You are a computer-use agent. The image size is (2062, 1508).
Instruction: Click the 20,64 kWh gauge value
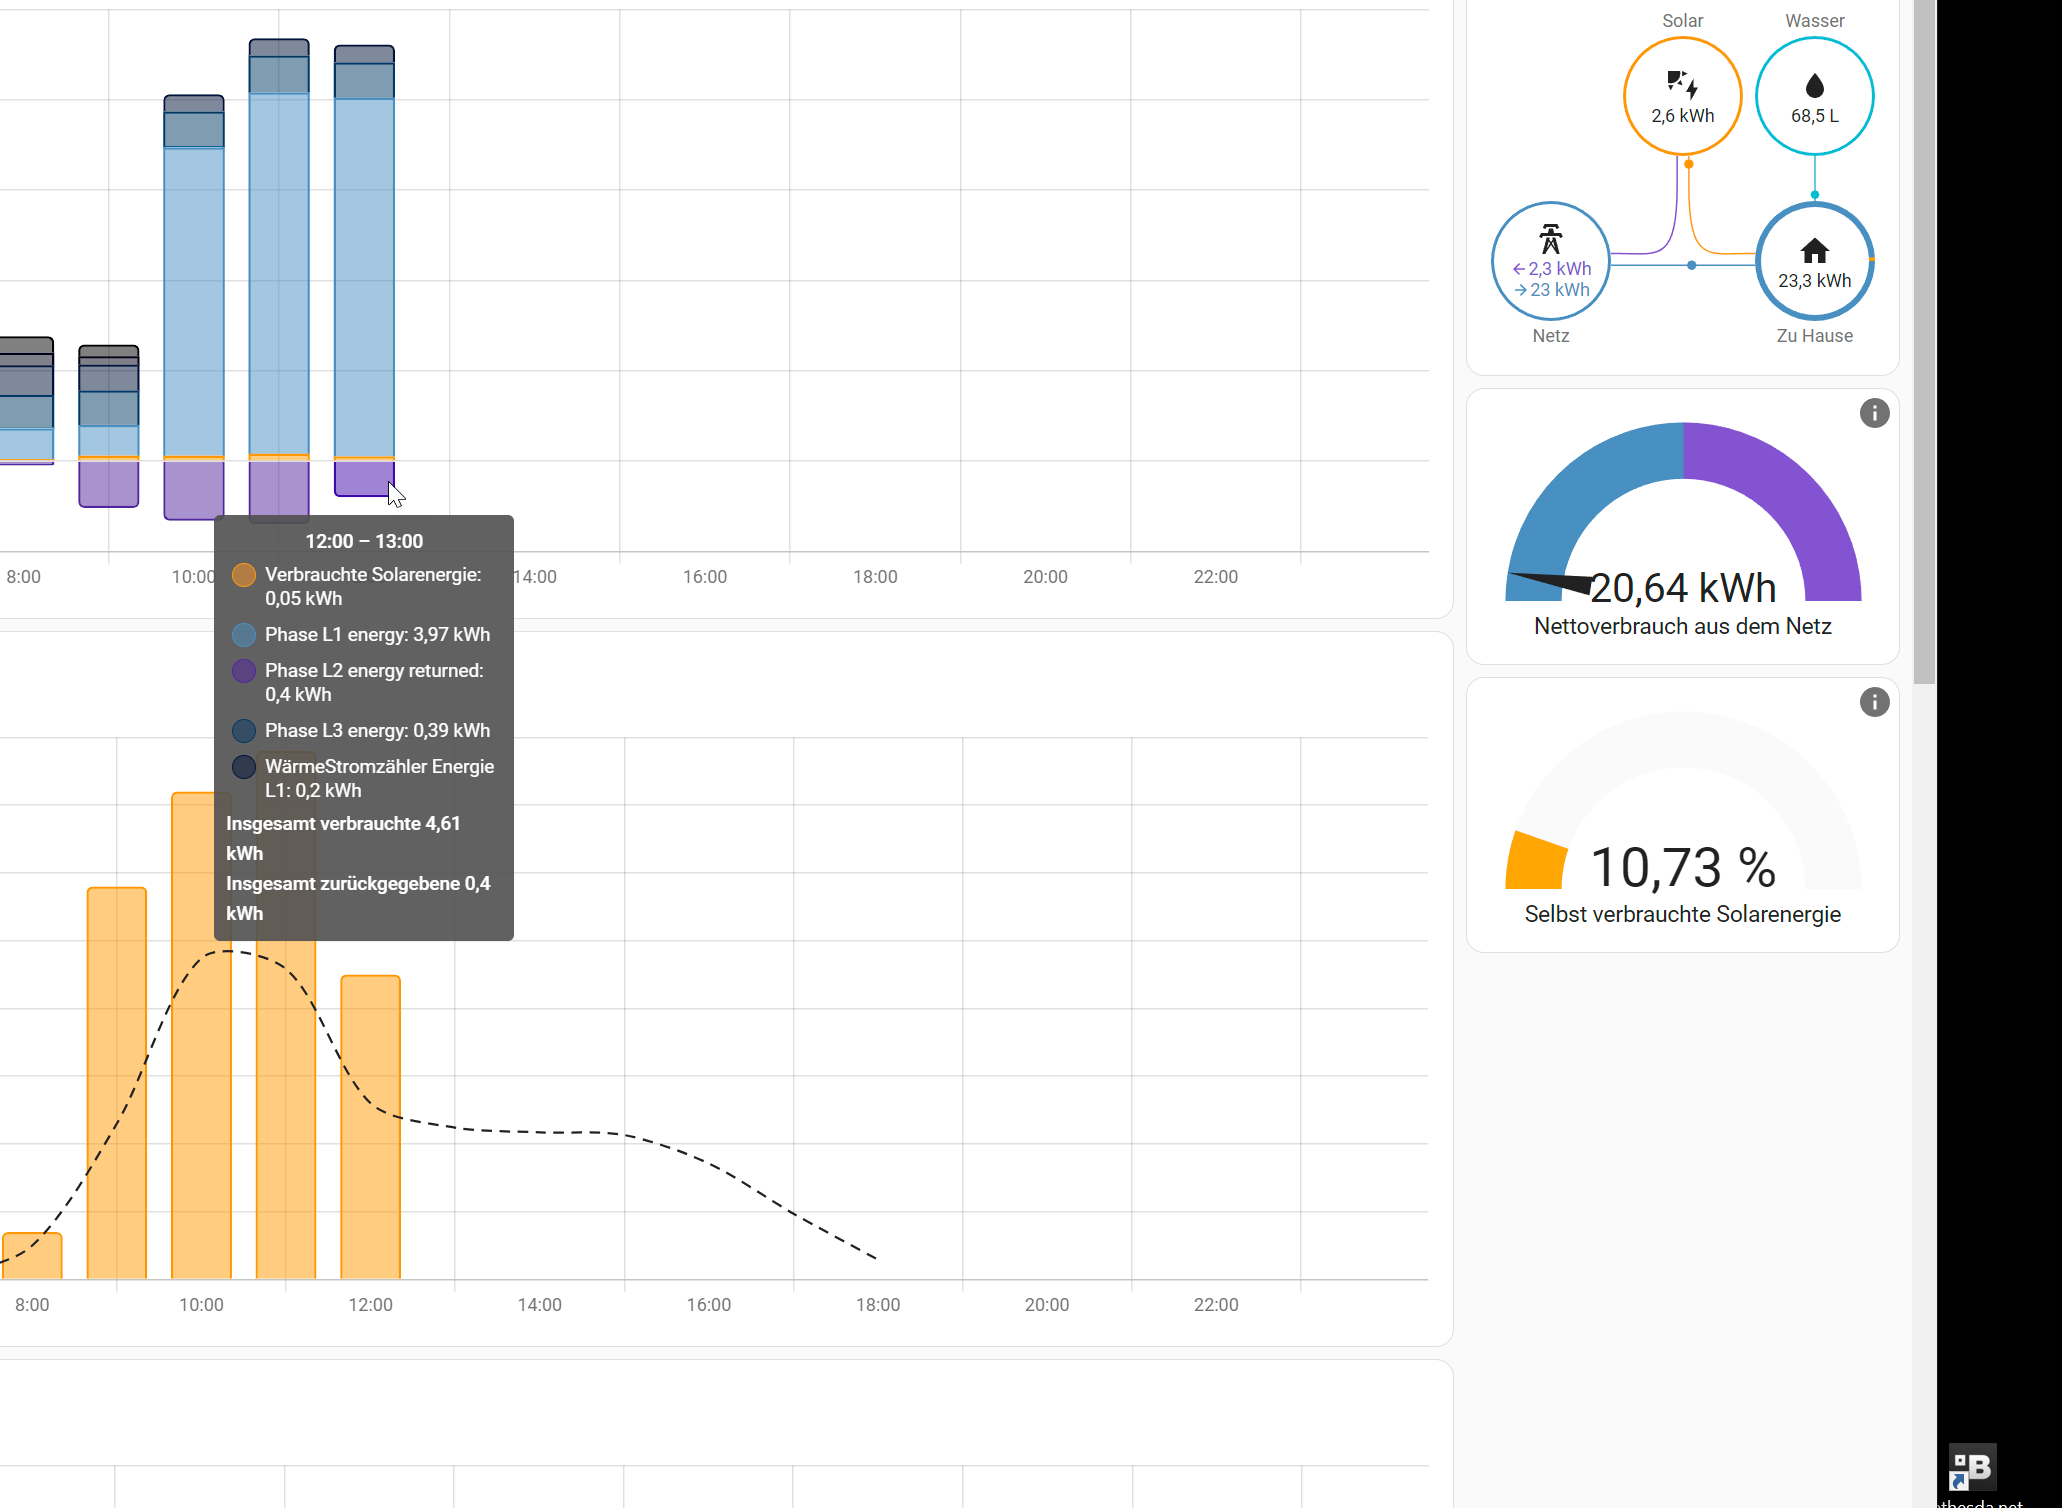(x=1682, y=588)
